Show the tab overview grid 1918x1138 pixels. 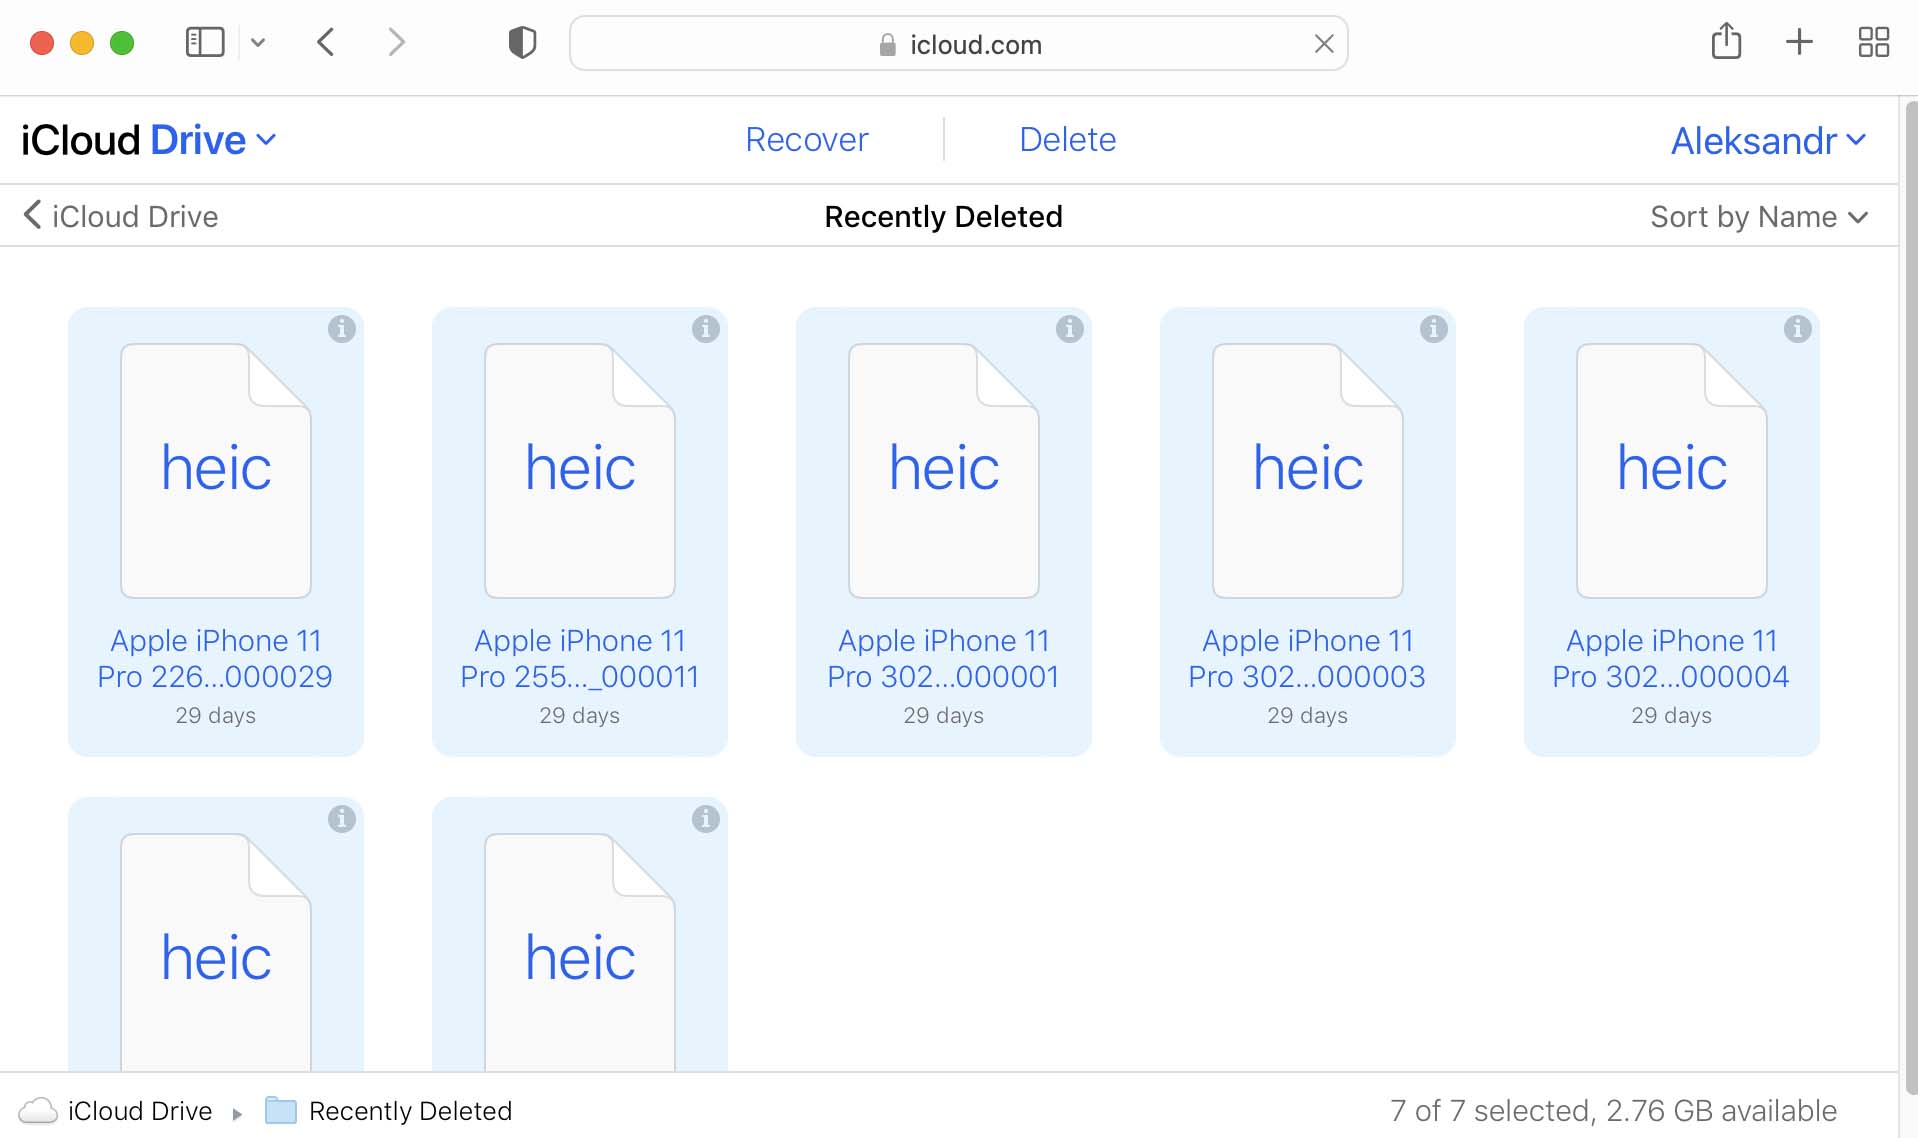point(1873,42)
